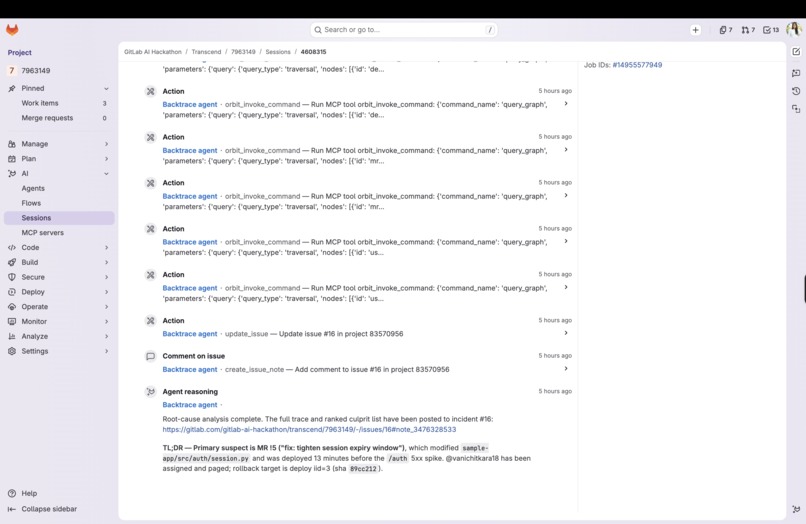This screenshot has width=806, height=524.
Task: Click the AI sidebar icon
Action: coord(12,174)
